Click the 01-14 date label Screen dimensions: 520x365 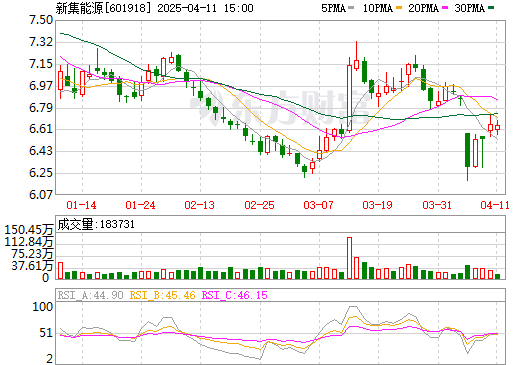(x=81, y=205)
